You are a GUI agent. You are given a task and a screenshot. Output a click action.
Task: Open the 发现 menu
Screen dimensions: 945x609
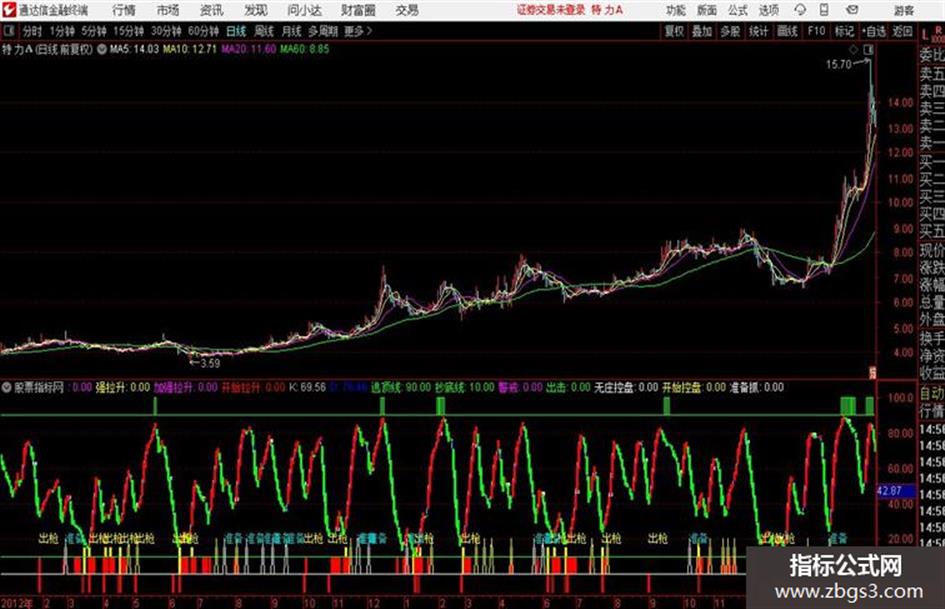256,10
